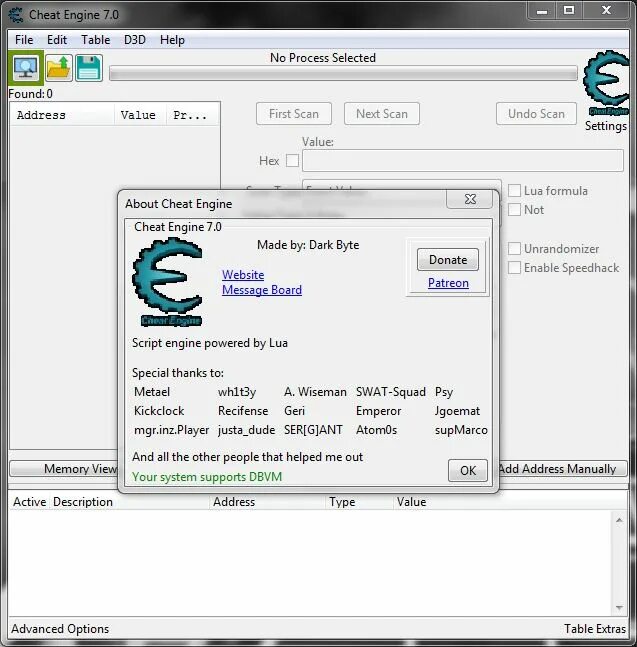Click the Active column header

point(30,502)
